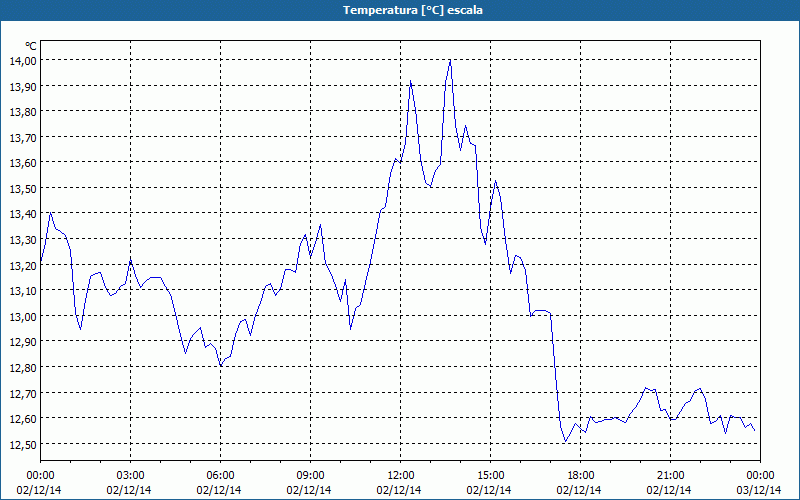
Task: Click the 18:00 time axis label
Action: pyautogui.click(x=581, y=476)
